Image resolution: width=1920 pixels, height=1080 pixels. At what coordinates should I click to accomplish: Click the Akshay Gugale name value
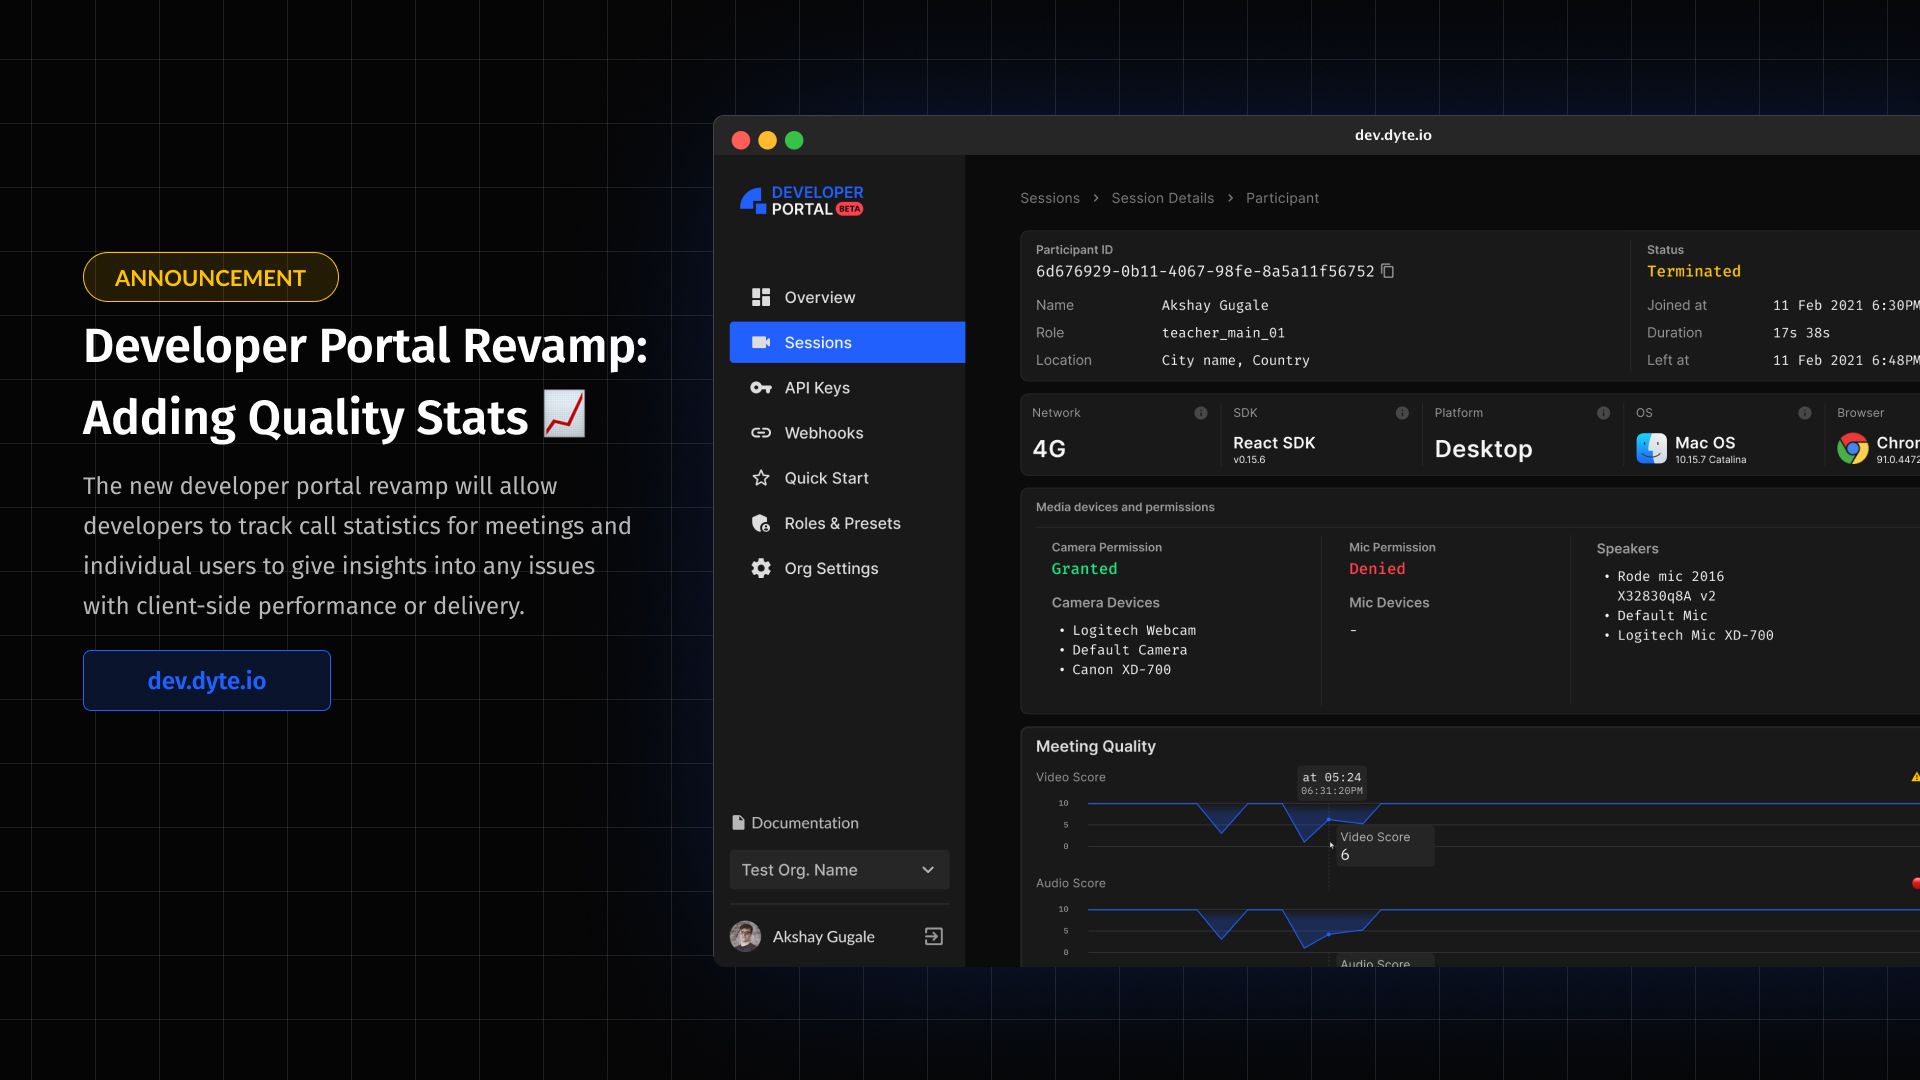click(x=1215, y=305)
